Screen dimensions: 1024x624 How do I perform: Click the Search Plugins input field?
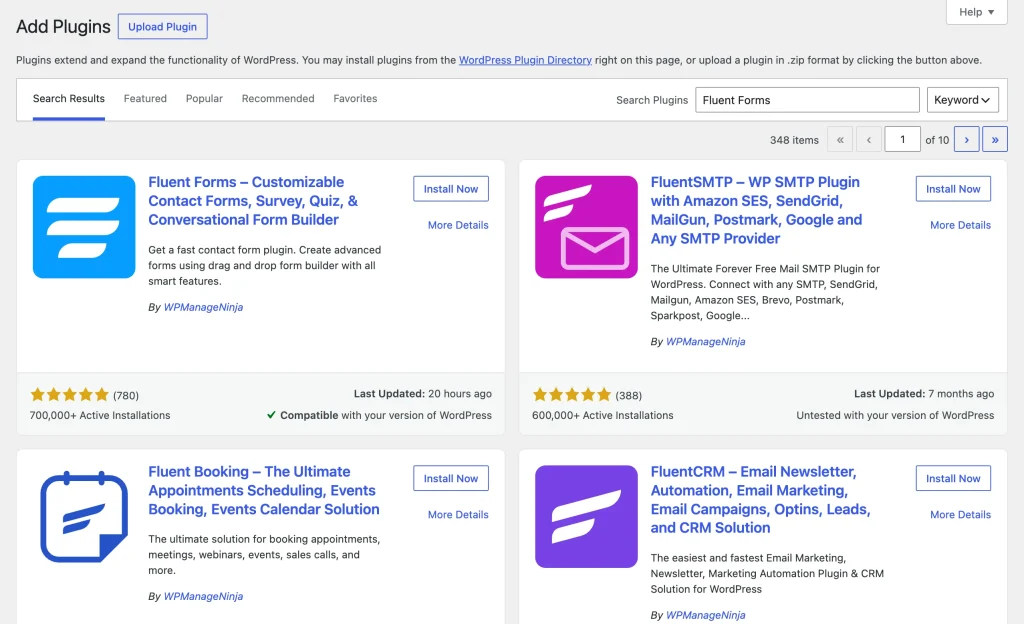(807, 100)
